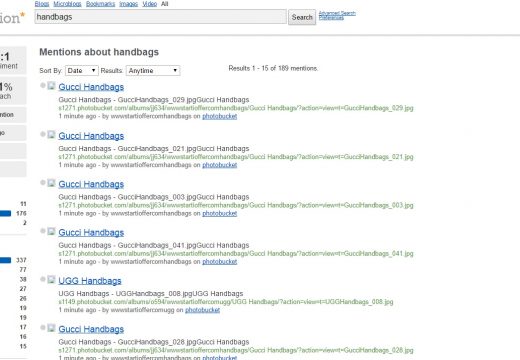Click green URL ending GucciHandbags_029.jpg
Image resolution: width=520 pixels, height=360 pixels.
point(236,108)
